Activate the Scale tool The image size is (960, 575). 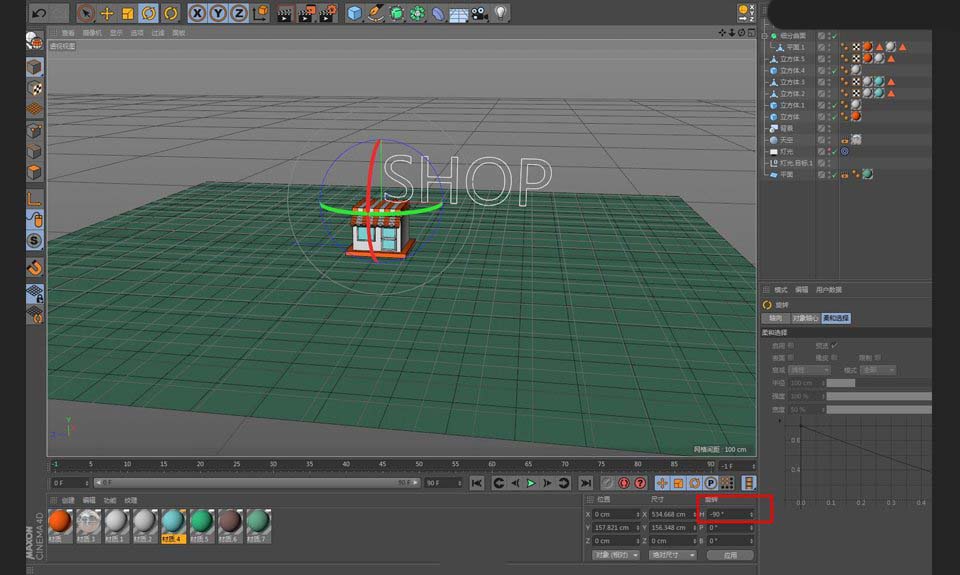[128, 13]
